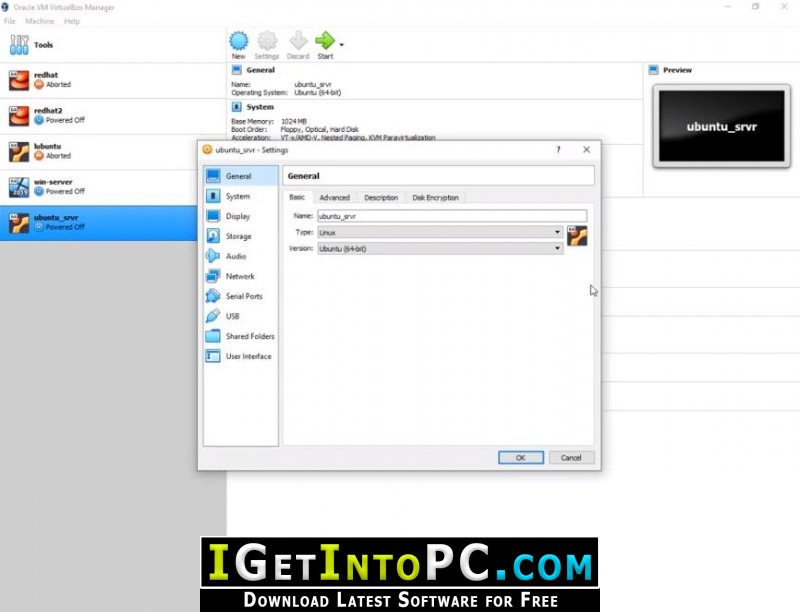Click the Settings dialog help question mark
Image resolution: width=800 pixels, height=612 pixels.
[x=558, y=149]
